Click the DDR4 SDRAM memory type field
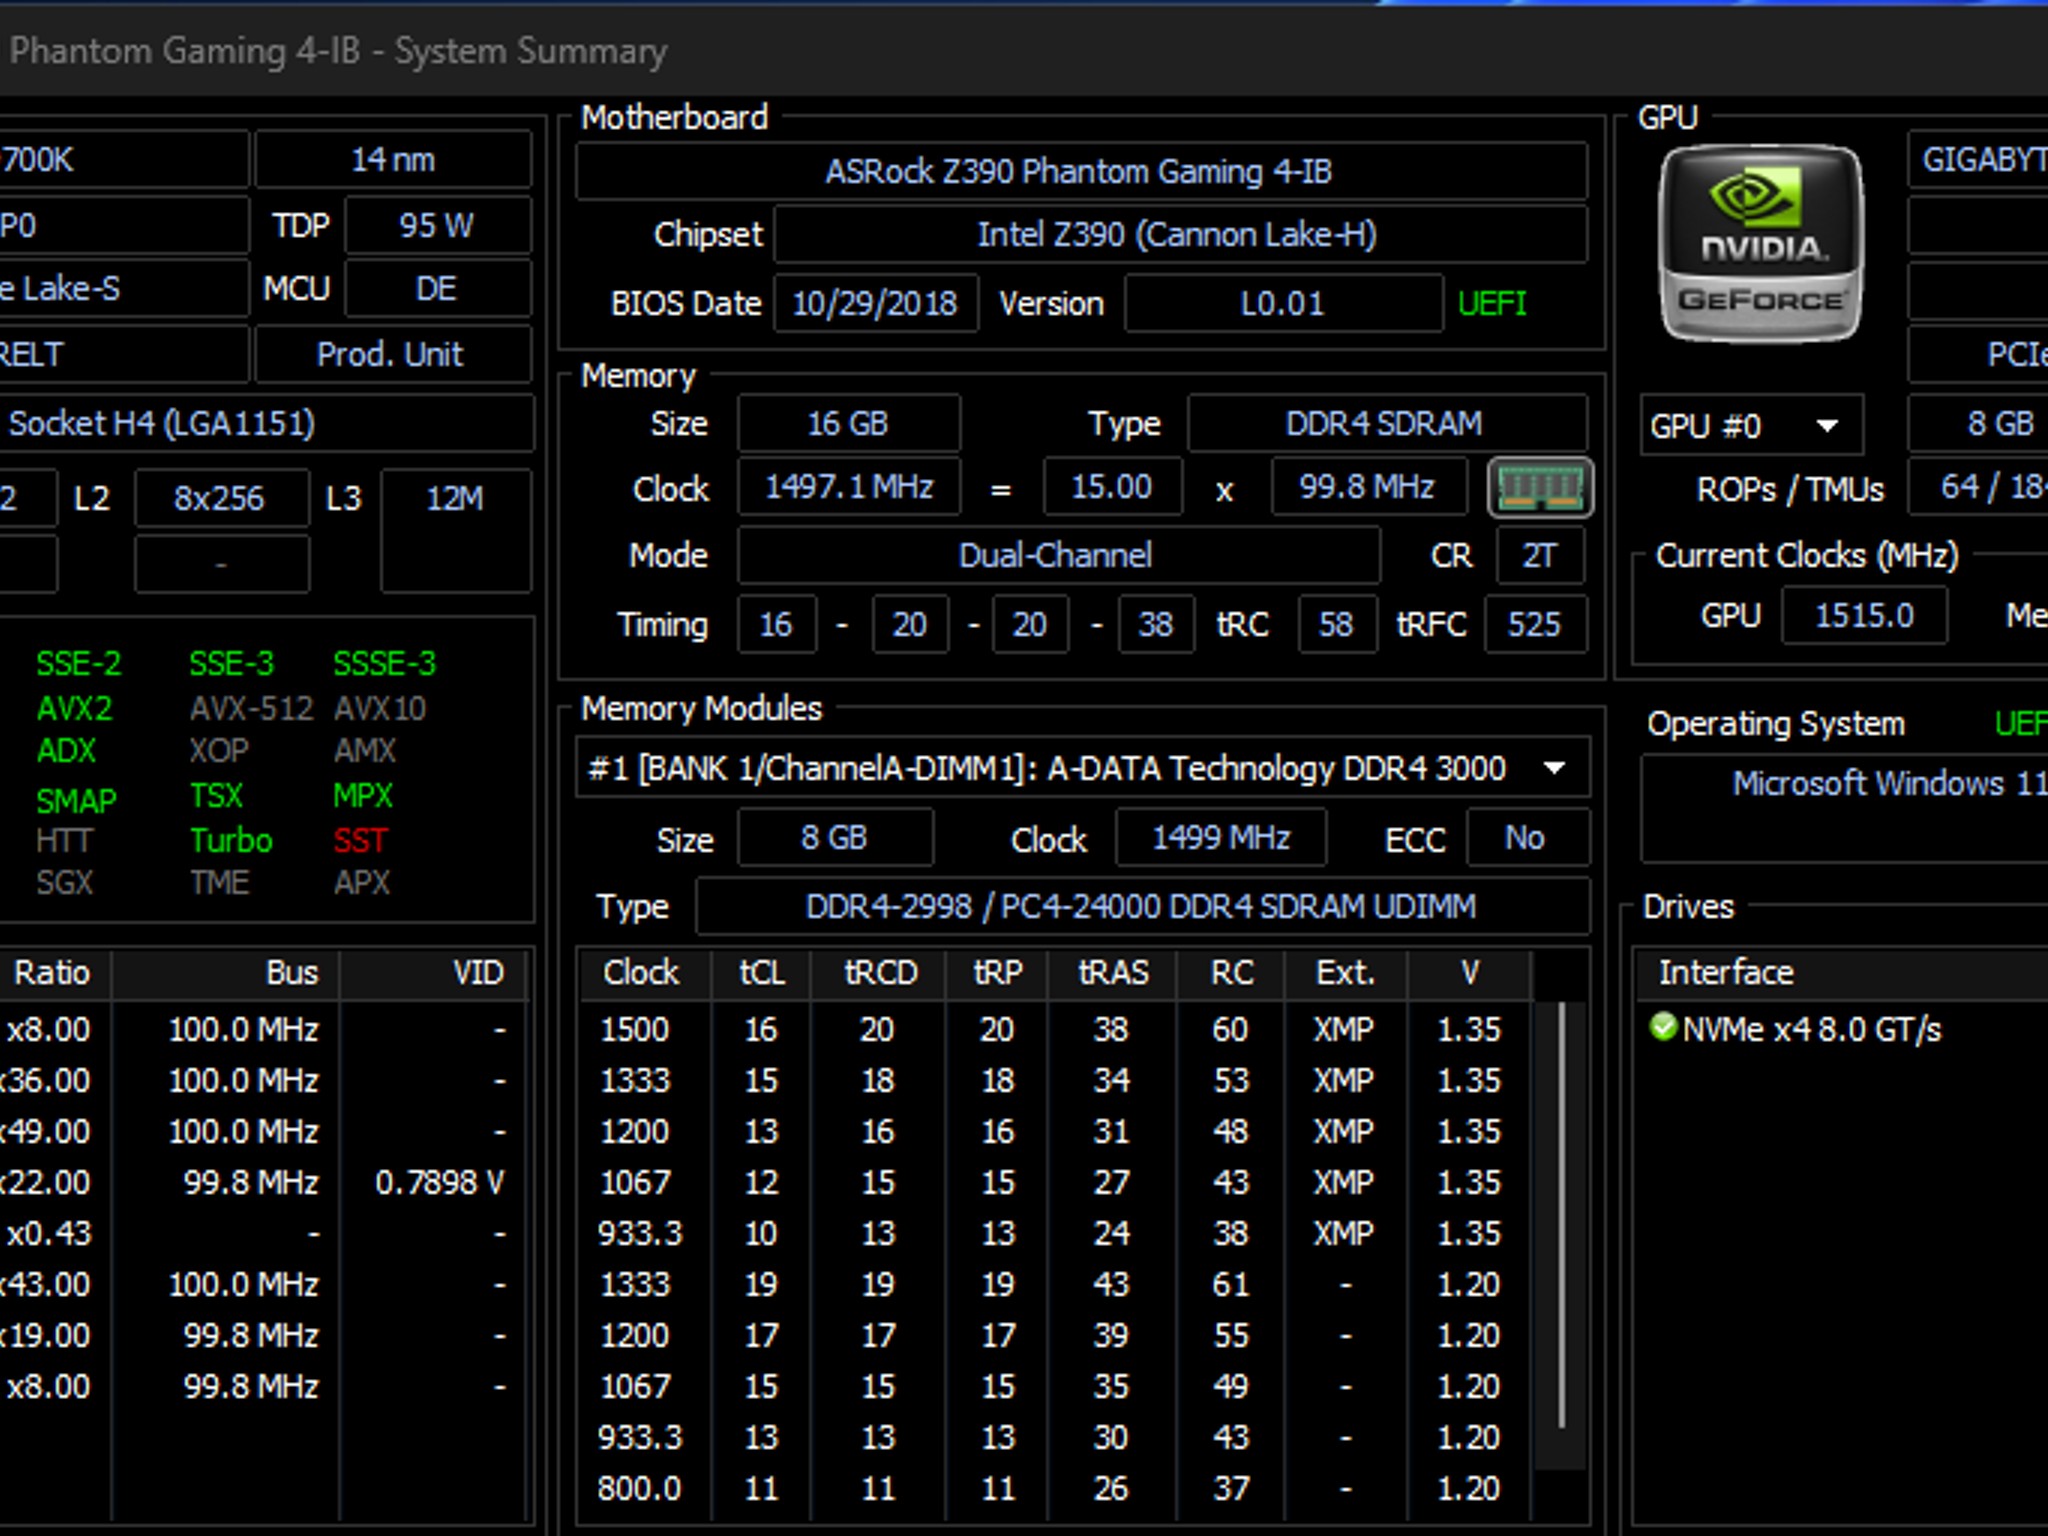 coord(1386,424)
